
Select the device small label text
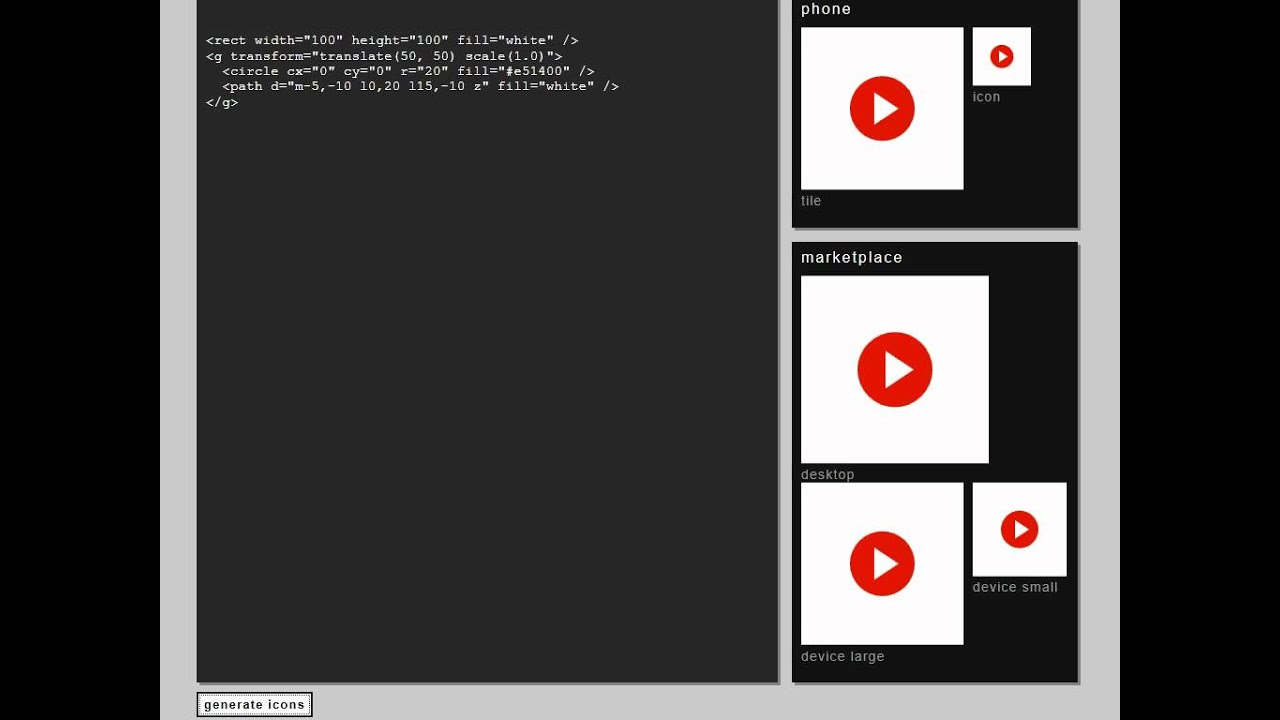pyautogui.click(x=1015, y=587)
